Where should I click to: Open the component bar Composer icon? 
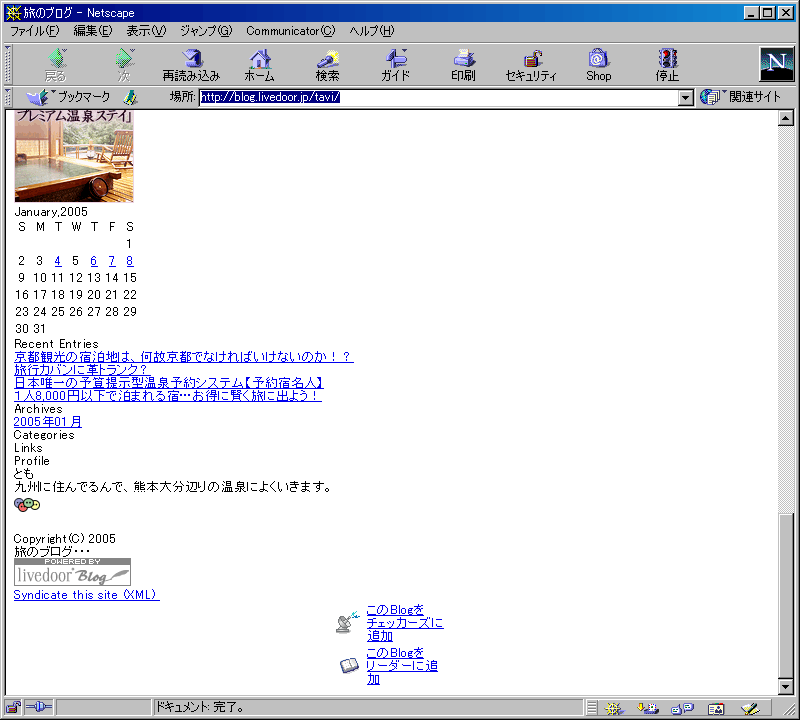click(x=750, y=708)
